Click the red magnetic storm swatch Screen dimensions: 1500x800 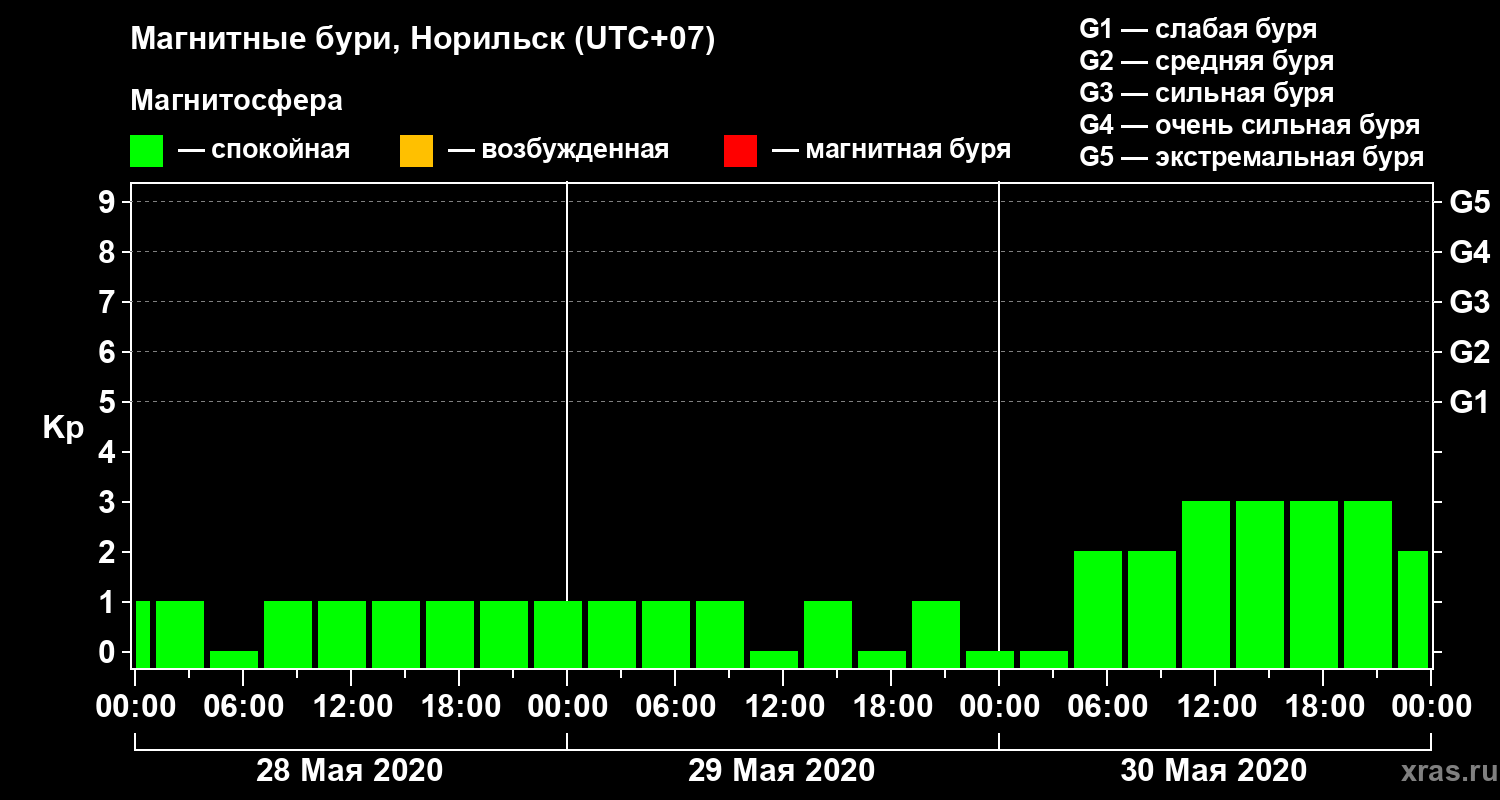[740, 151]
